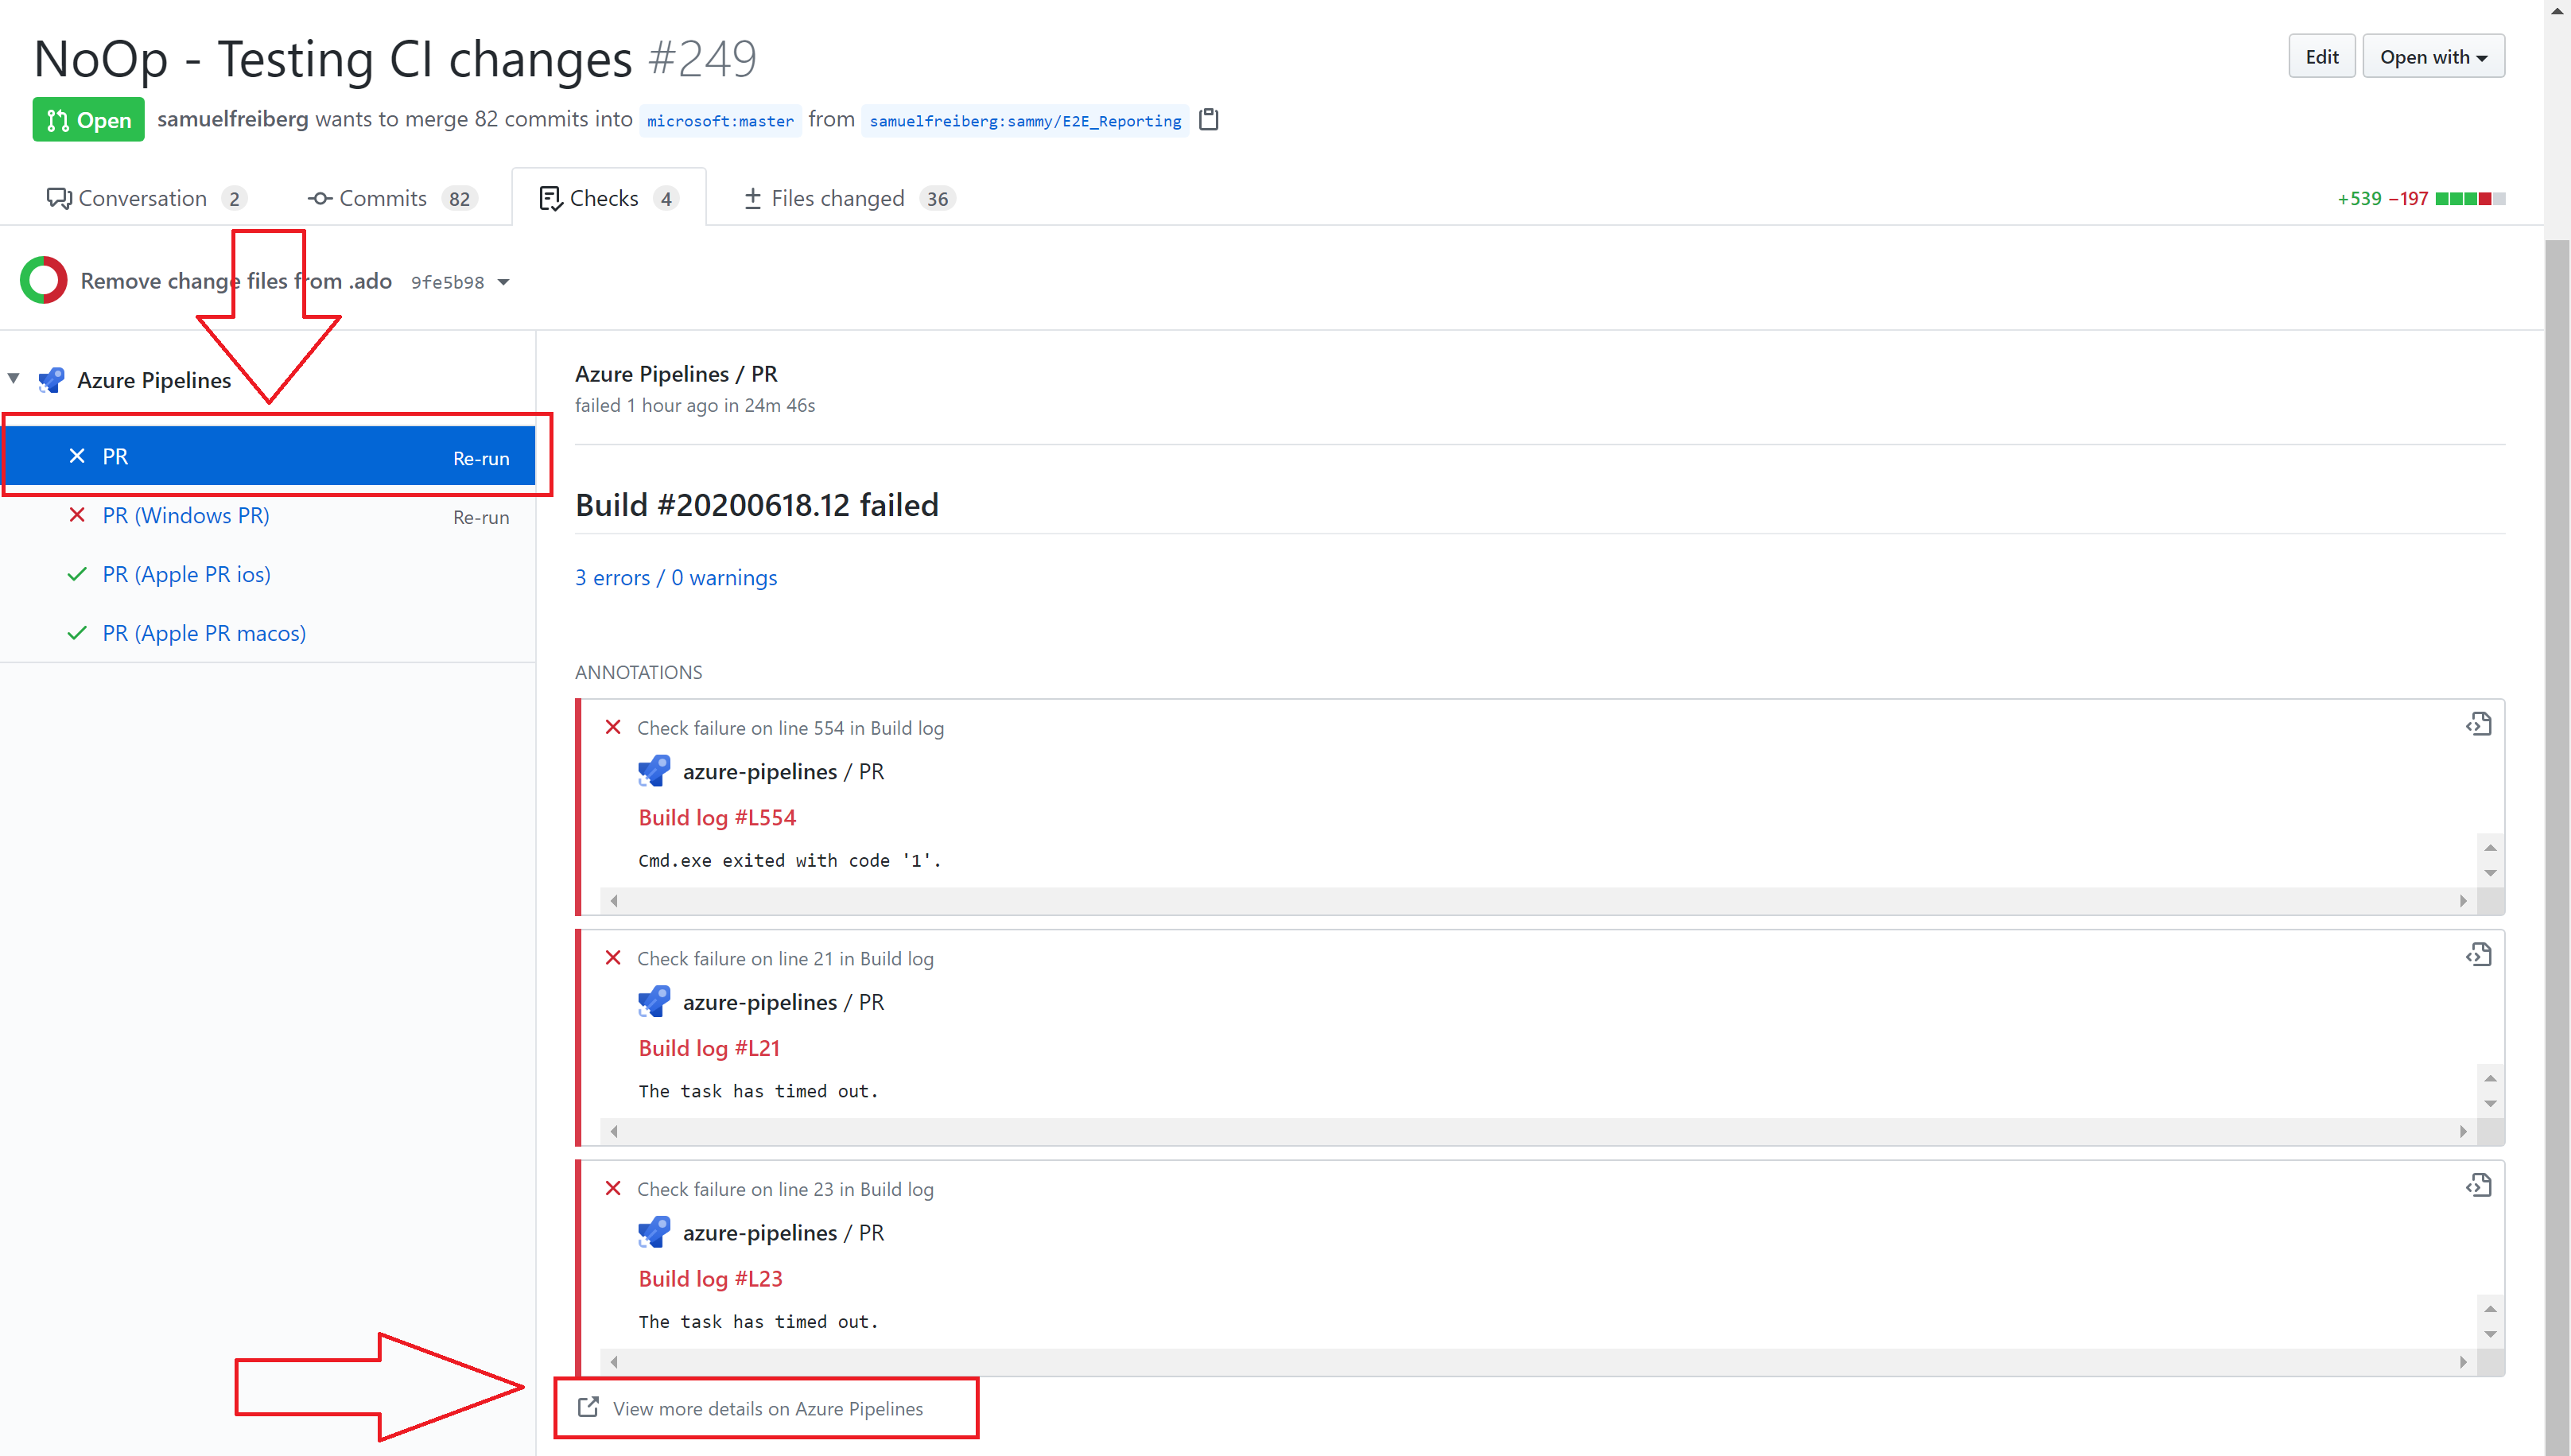Click horizontal scrollbar under Cmd.exe exited message
2571x1456 pixels.
(1538, 901)
